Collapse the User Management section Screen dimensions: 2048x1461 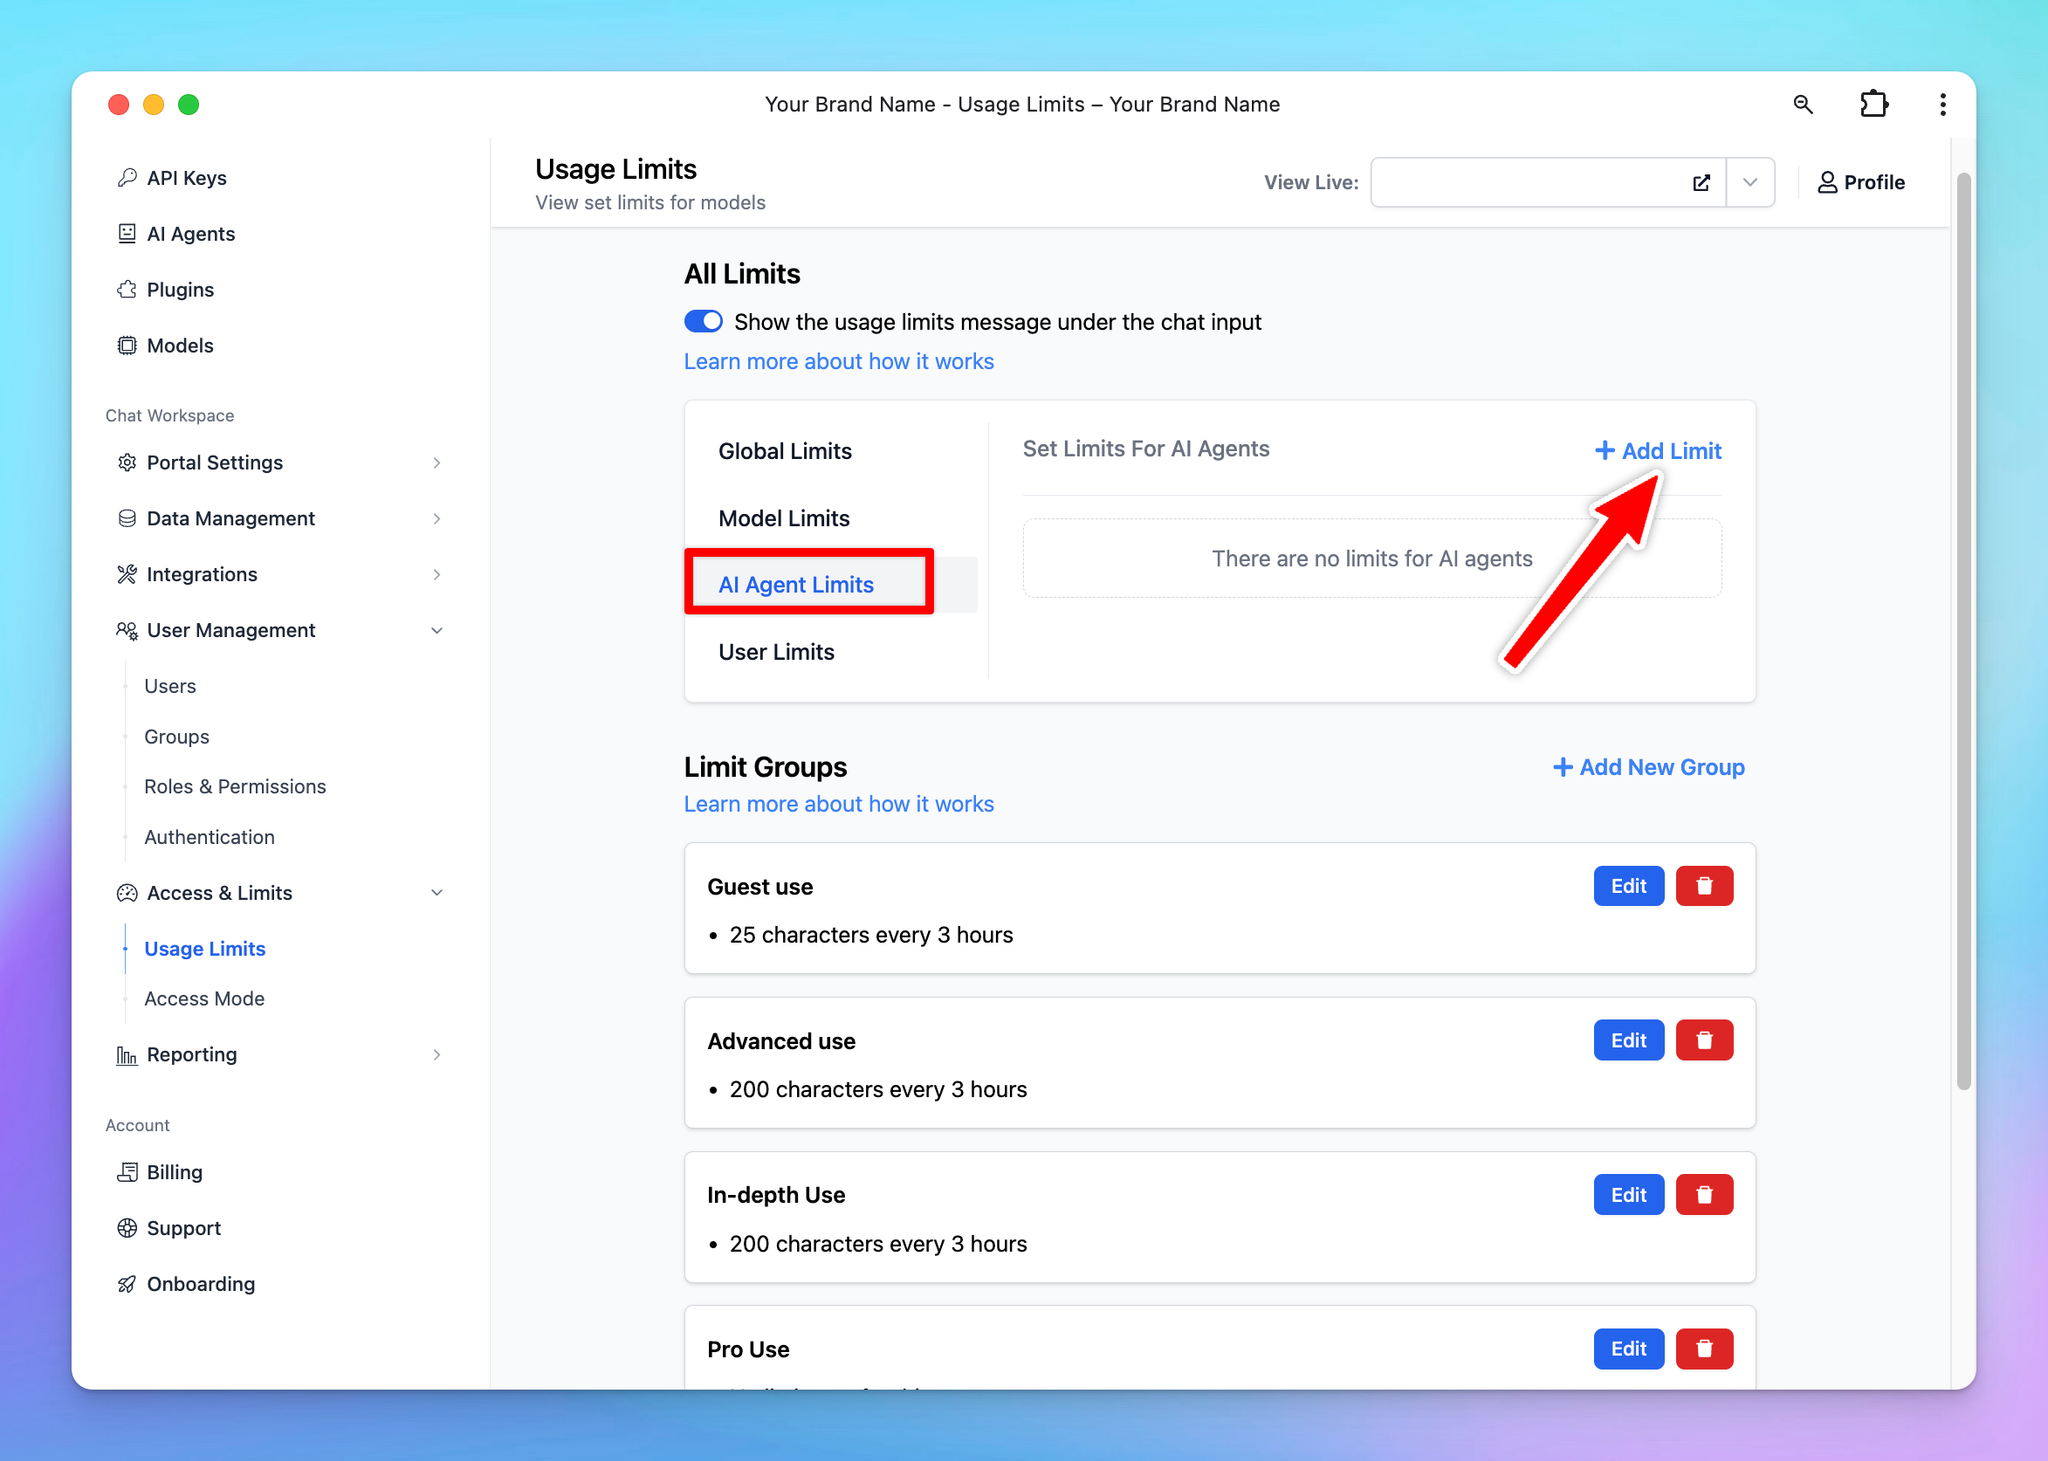tap(437, 631)
